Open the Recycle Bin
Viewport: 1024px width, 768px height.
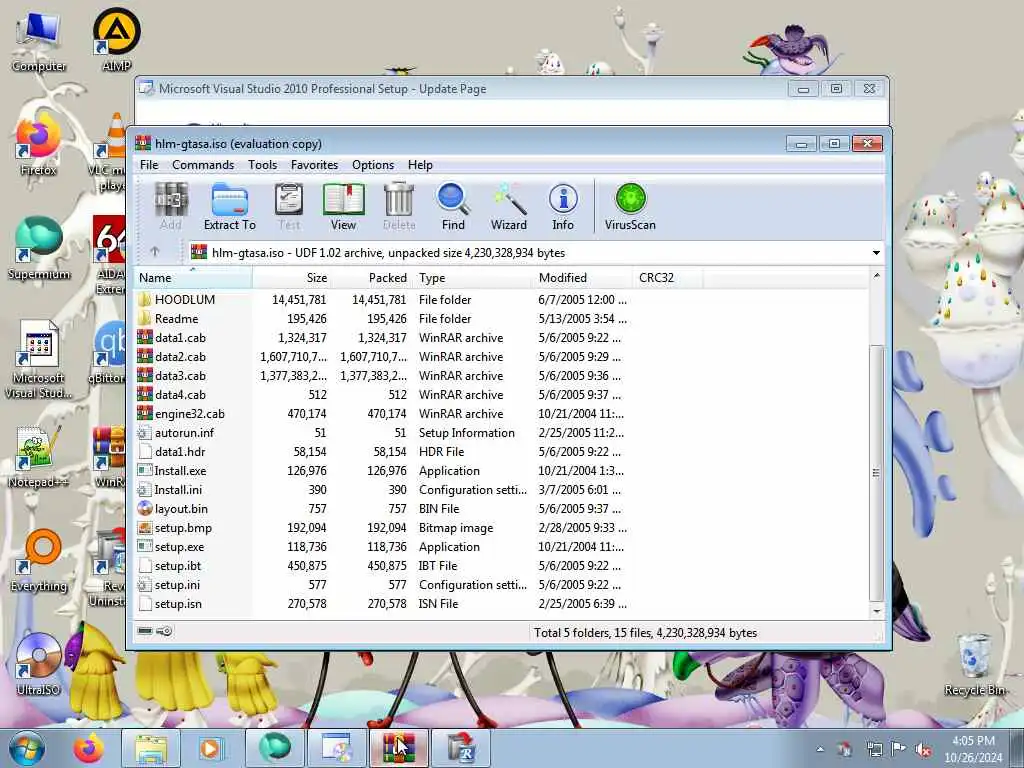(975, 665)
